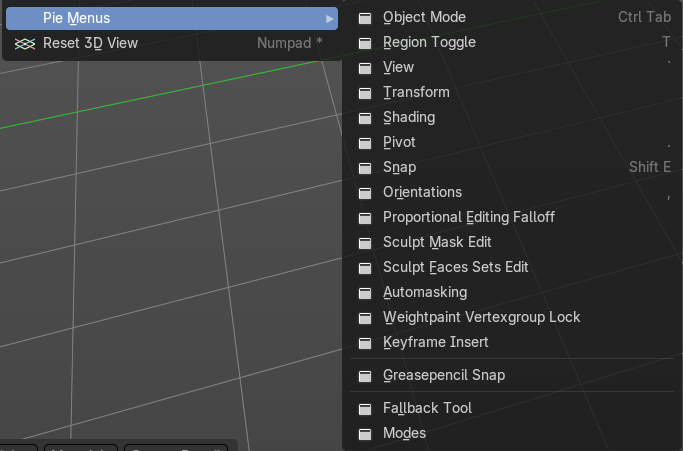Click the Reset 3D View icon
The width and height of the screenshot is (683, 451).
tap(25, 44)
